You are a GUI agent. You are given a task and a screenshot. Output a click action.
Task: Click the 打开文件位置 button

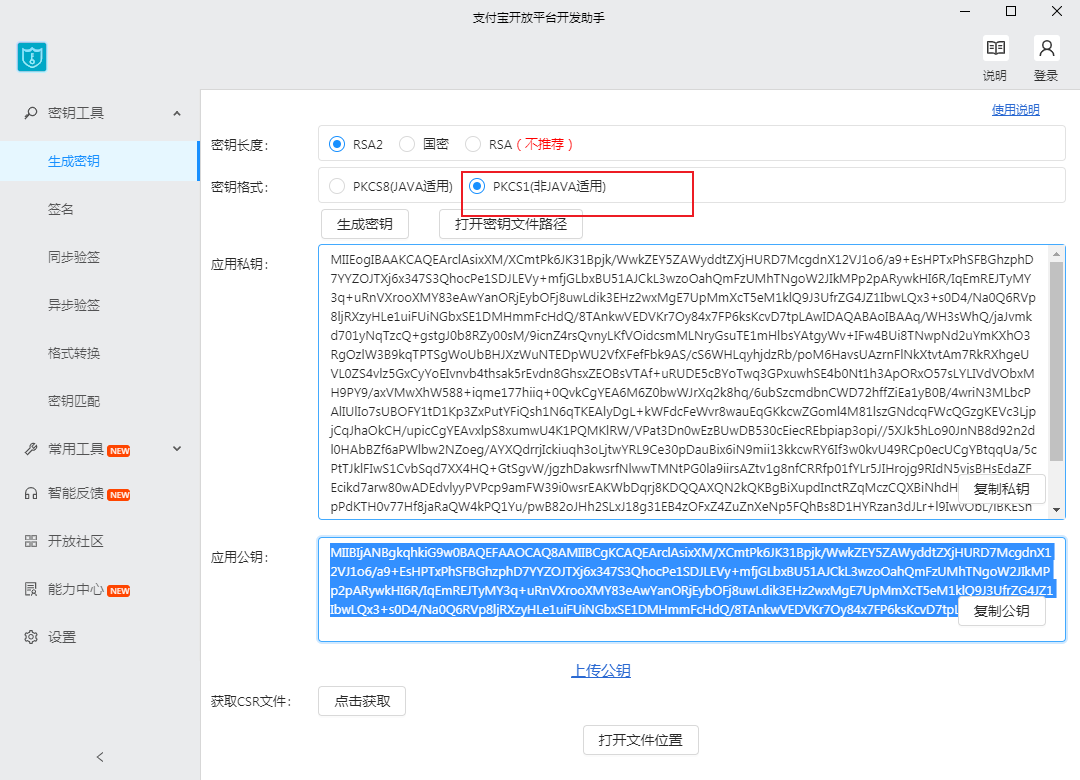641,740
